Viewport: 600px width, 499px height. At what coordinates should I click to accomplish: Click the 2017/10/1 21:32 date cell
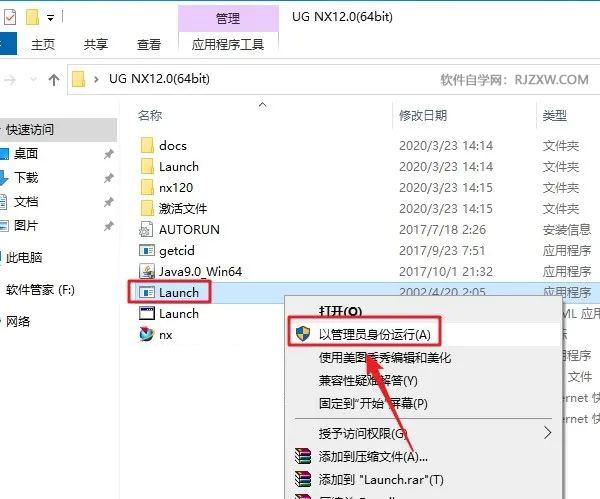(446, 271)
